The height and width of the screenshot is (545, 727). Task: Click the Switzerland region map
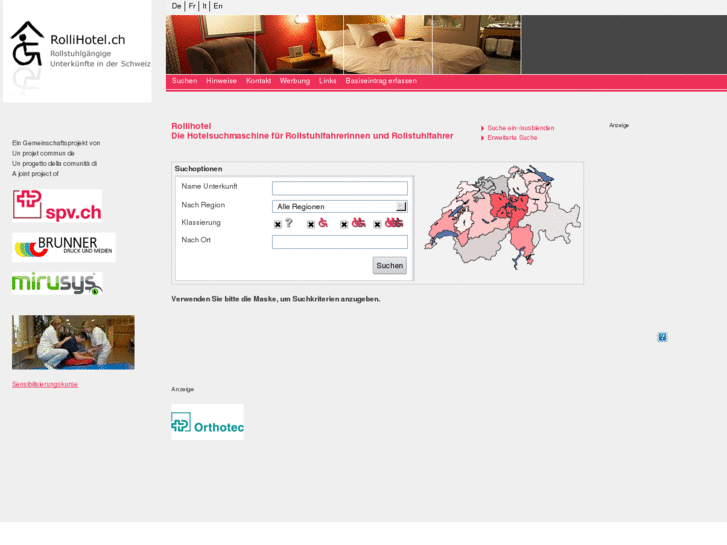(x=502, y=217)
